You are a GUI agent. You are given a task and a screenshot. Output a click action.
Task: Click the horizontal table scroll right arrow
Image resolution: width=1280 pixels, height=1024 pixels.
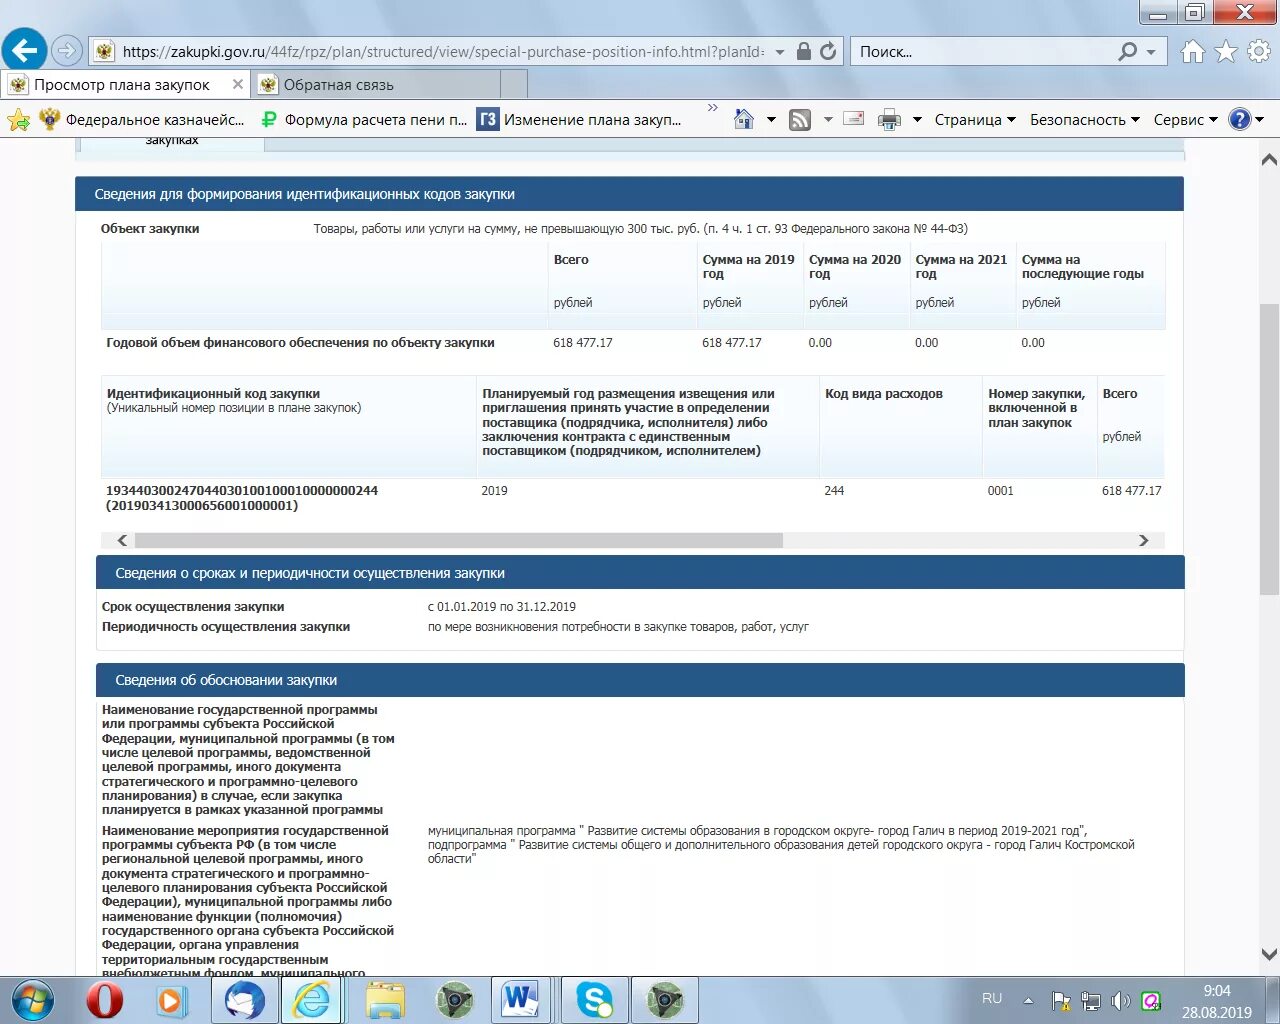coord(1144,541)
